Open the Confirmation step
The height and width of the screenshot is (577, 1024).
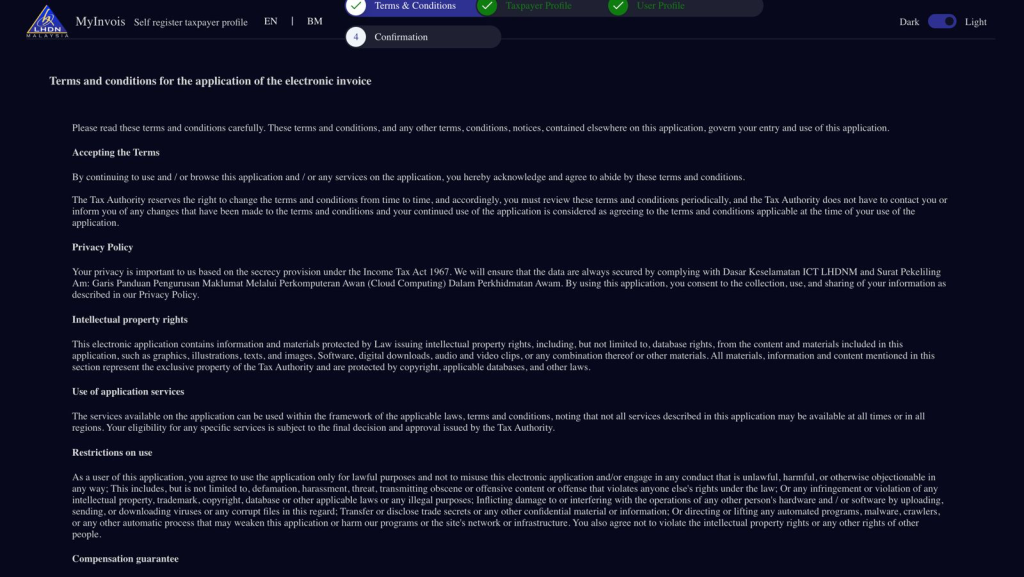coord(401,37)
